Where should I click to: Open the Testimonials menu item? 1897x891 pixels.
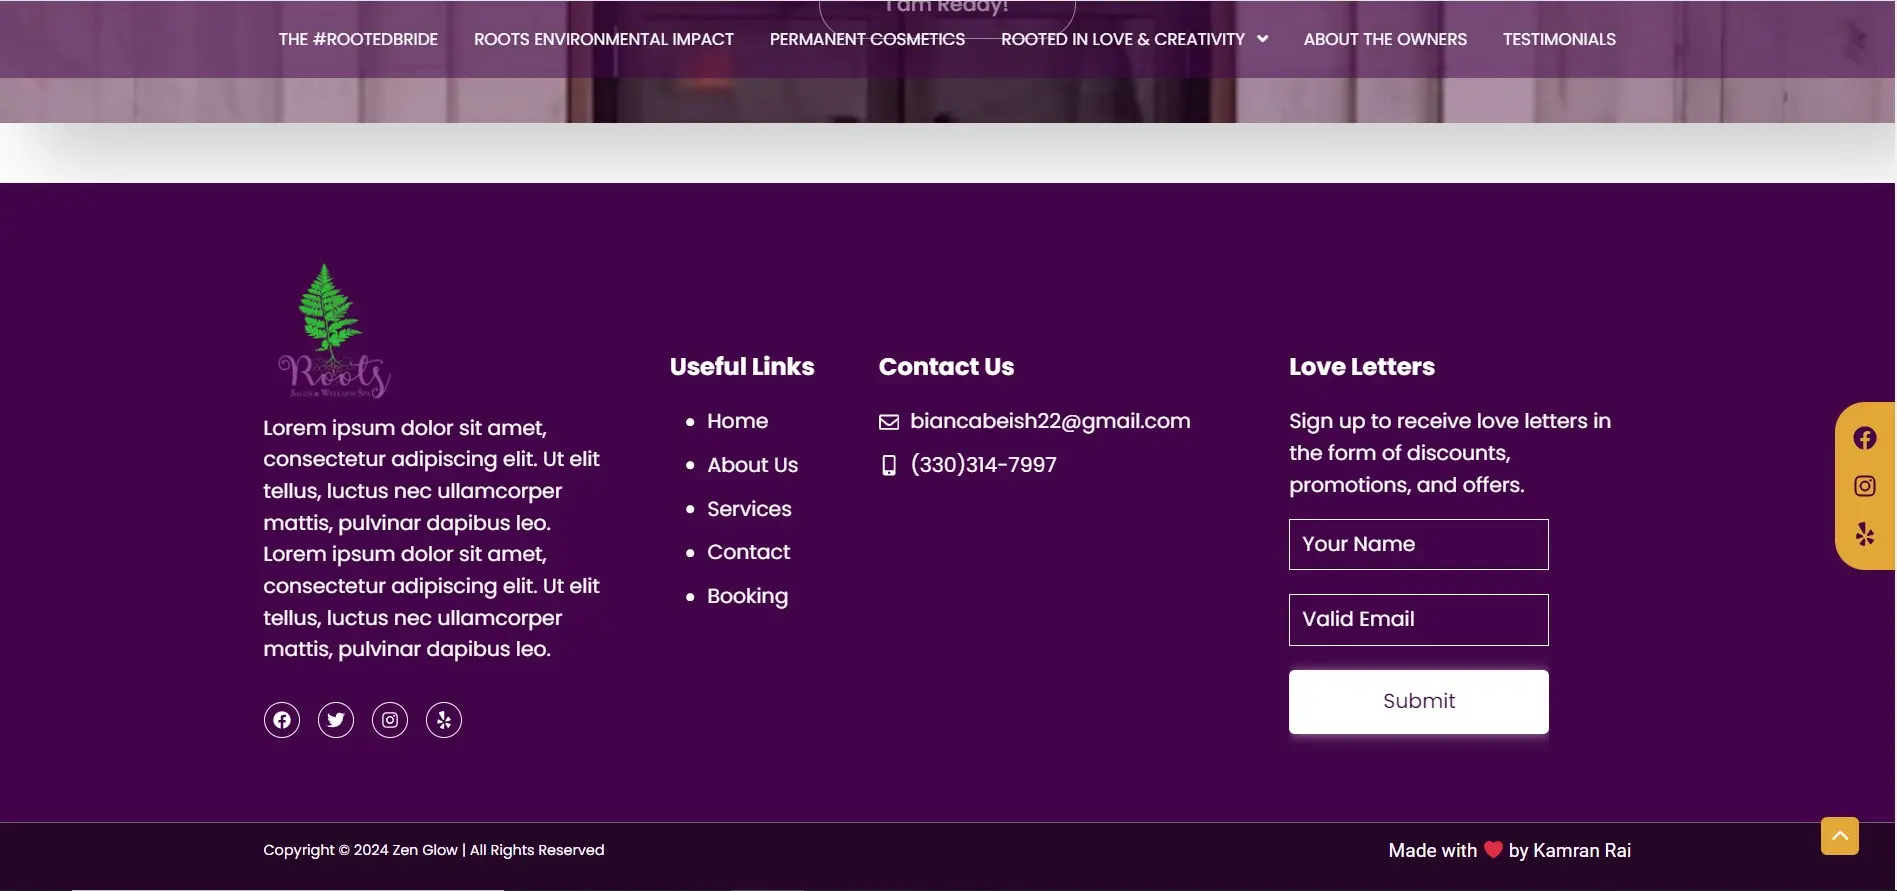tap(1558, 39)
